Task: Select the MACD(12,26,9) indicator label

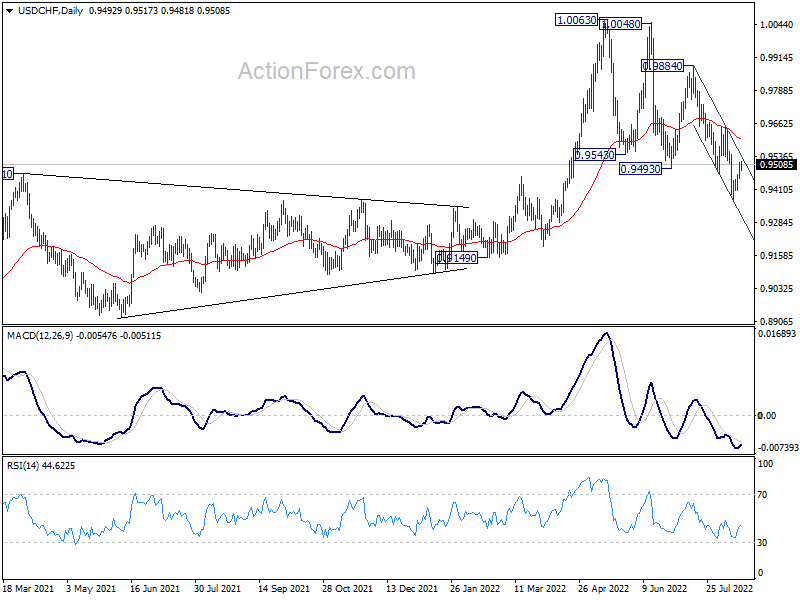Action: tap(40, 336)
